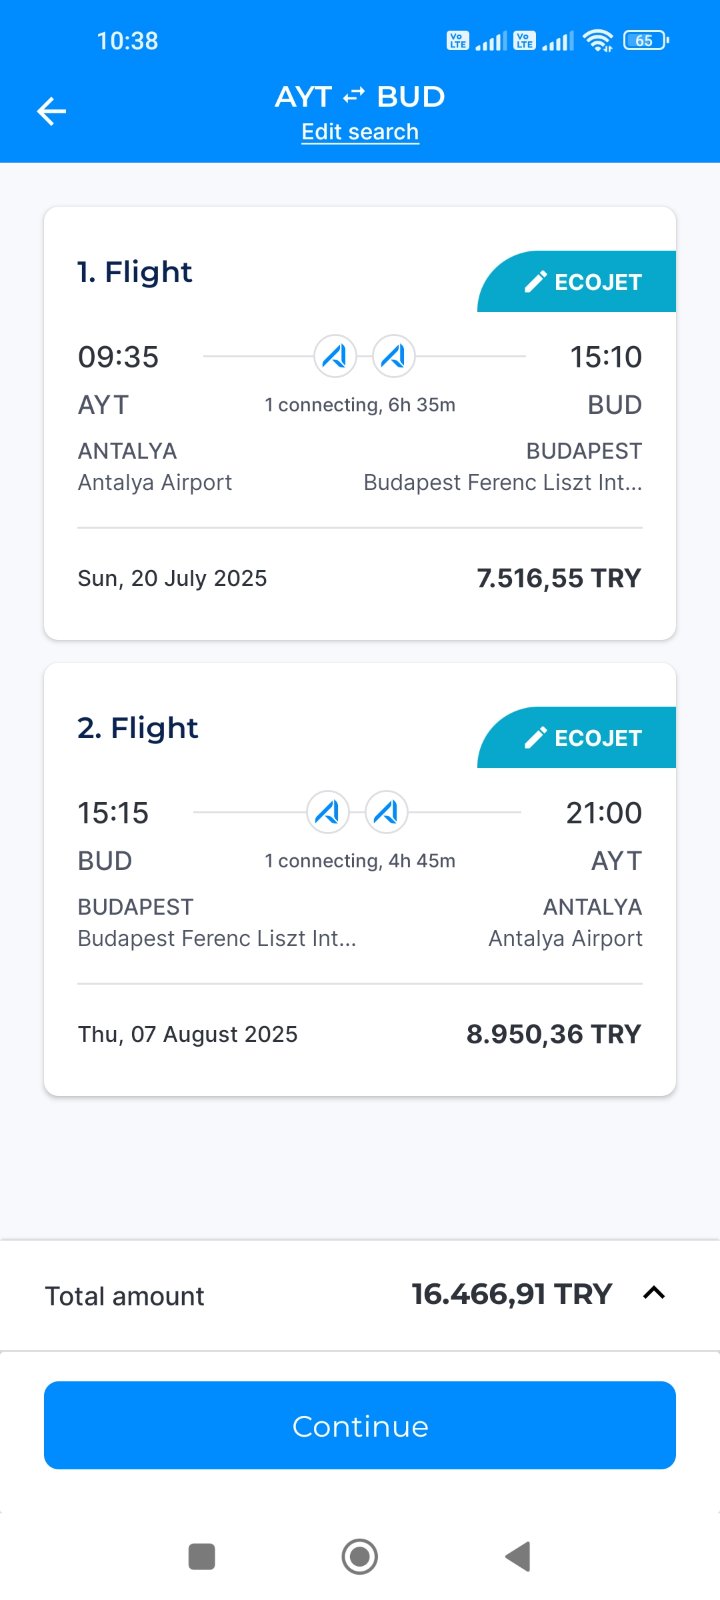Tap first airline logo on Flight 2
The width and height of the screenshot is (720, 1600).
328,812
